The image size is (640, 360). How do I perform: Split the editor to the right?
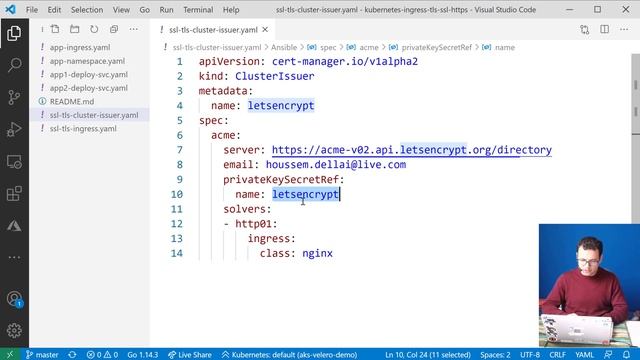[x=604, y=29]
